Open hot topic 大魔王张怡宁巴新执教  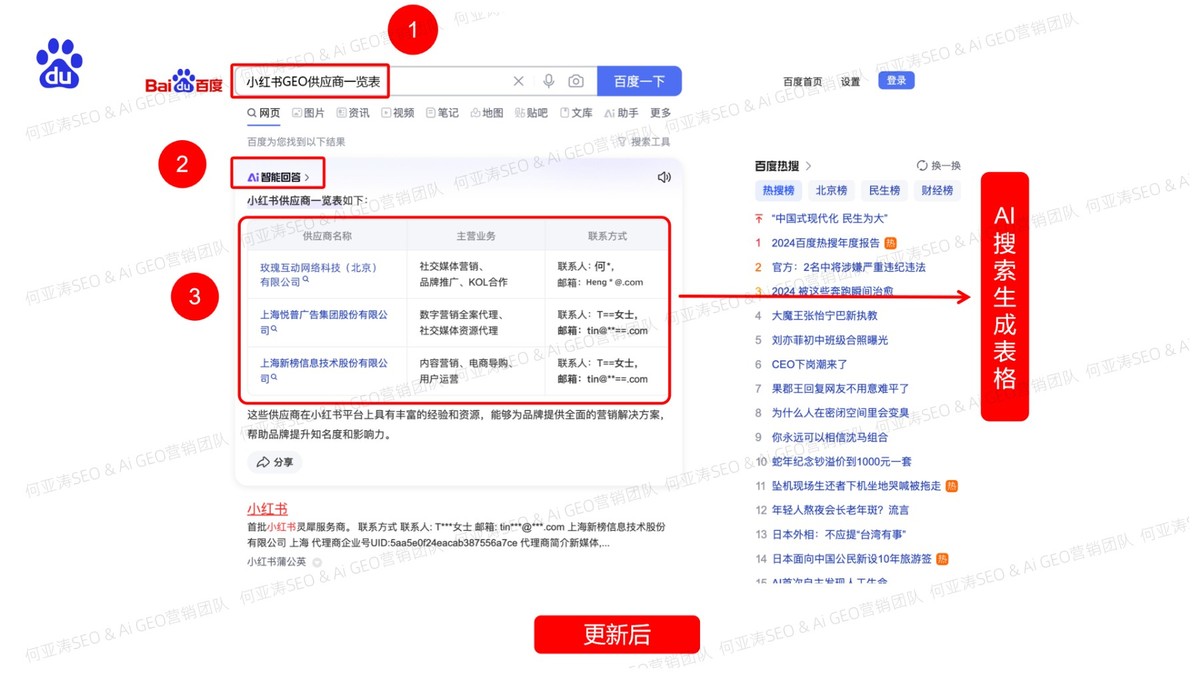pyautogui.click(x=824, y=315)
